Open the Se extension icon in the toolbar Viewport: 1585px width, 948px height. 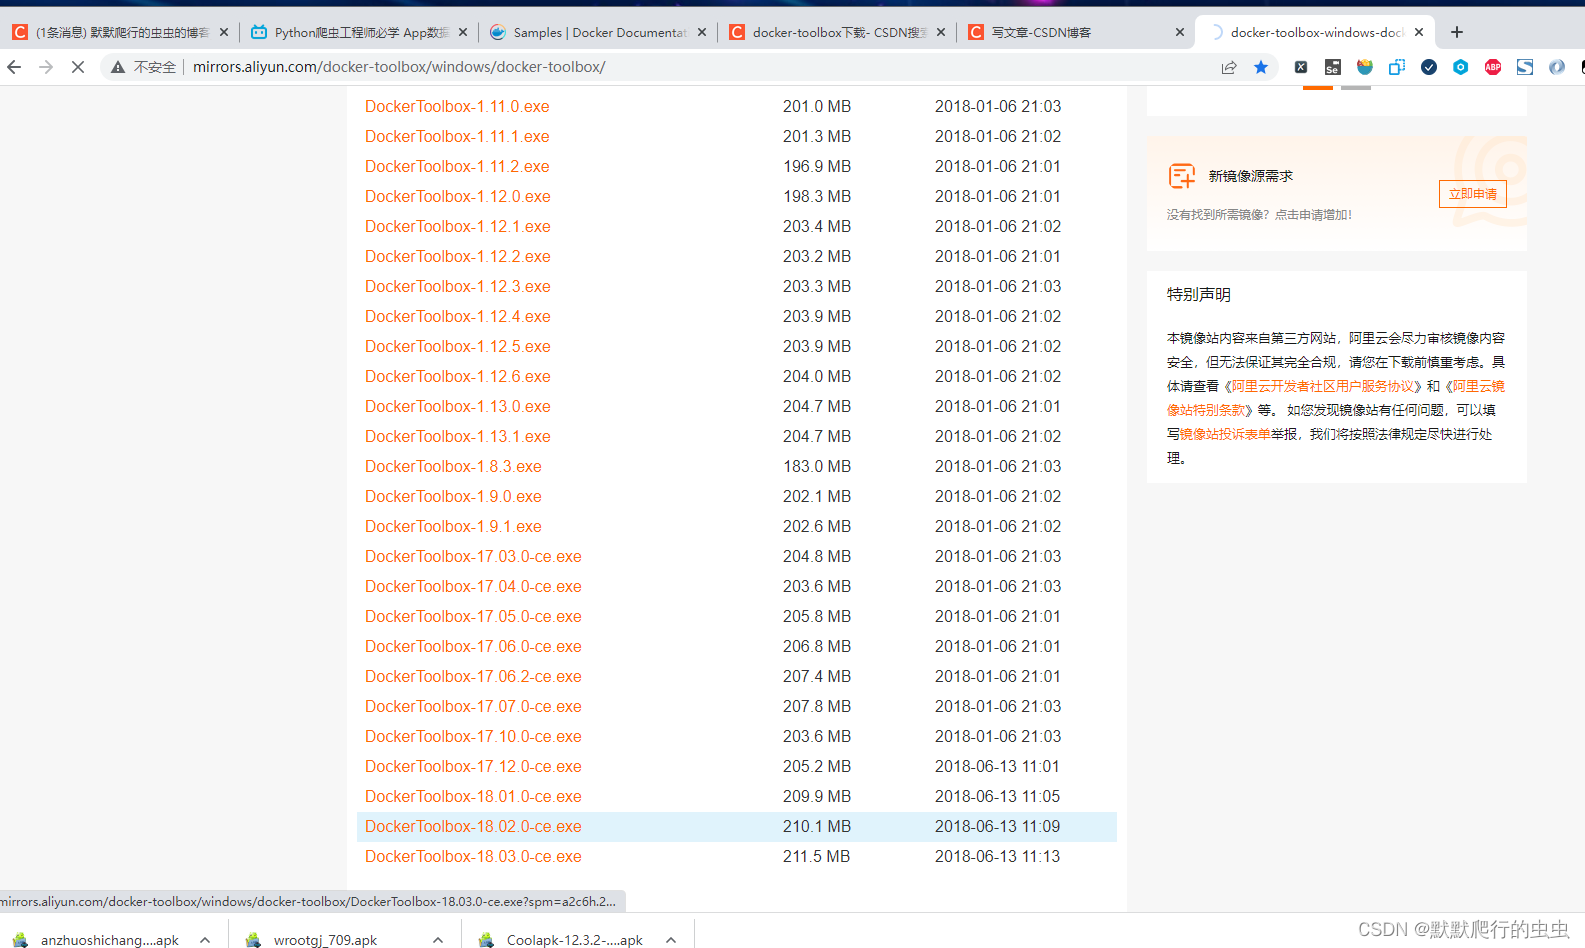tap(1333, 67)
